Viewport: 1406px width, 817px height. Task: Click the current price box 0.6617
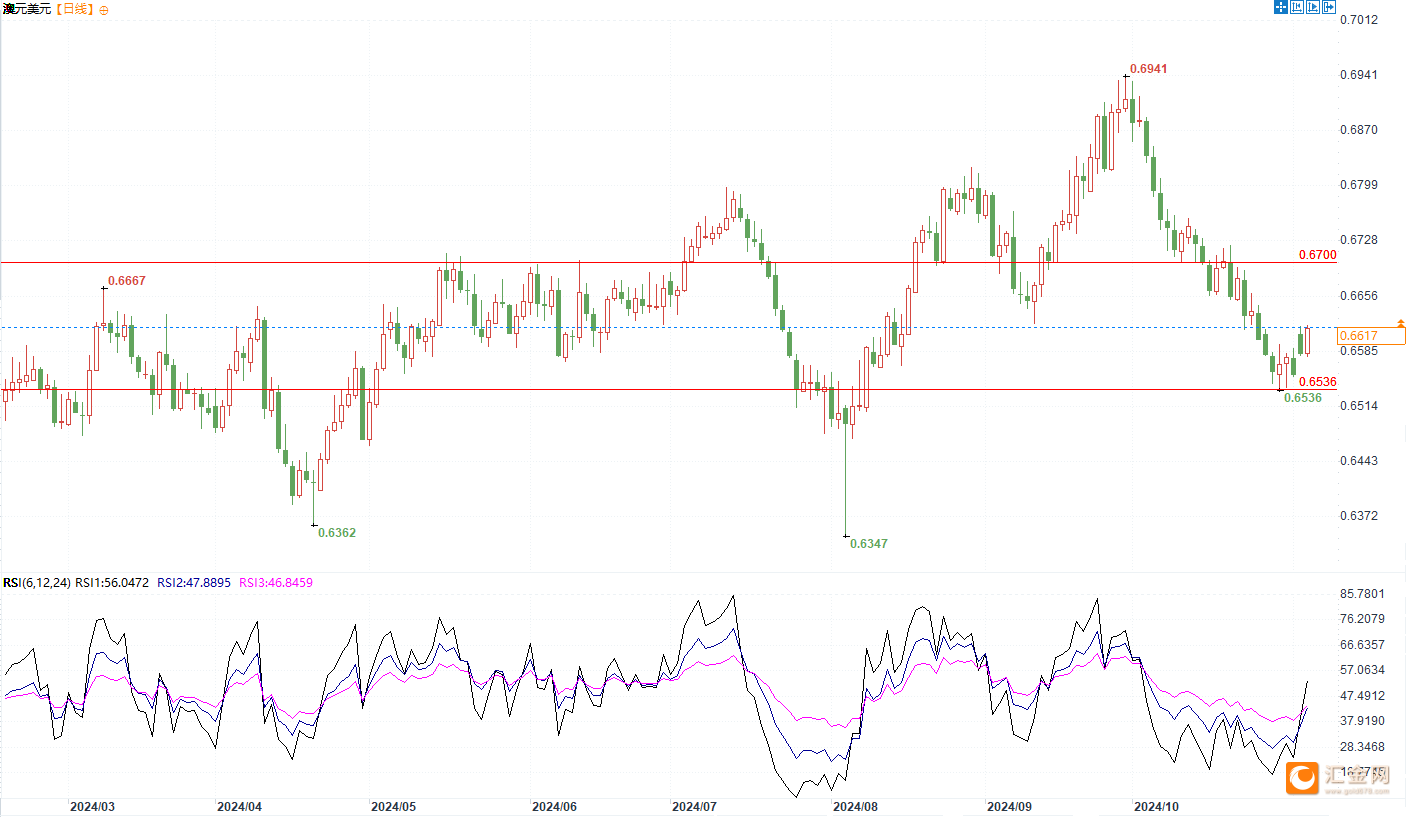click(1371, 337)
